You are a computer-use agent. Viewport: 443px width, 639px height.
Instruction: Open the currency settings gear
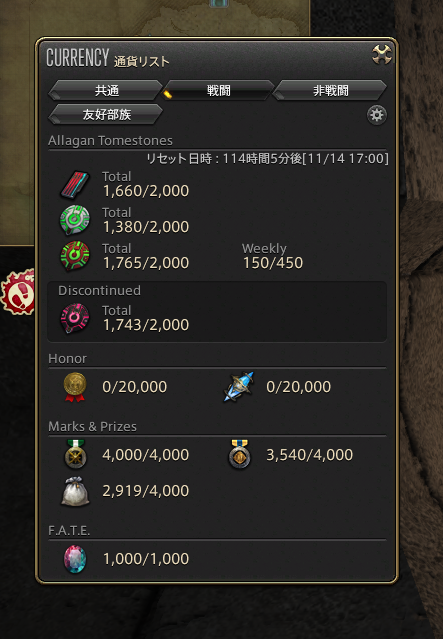(x=377, y=115)
